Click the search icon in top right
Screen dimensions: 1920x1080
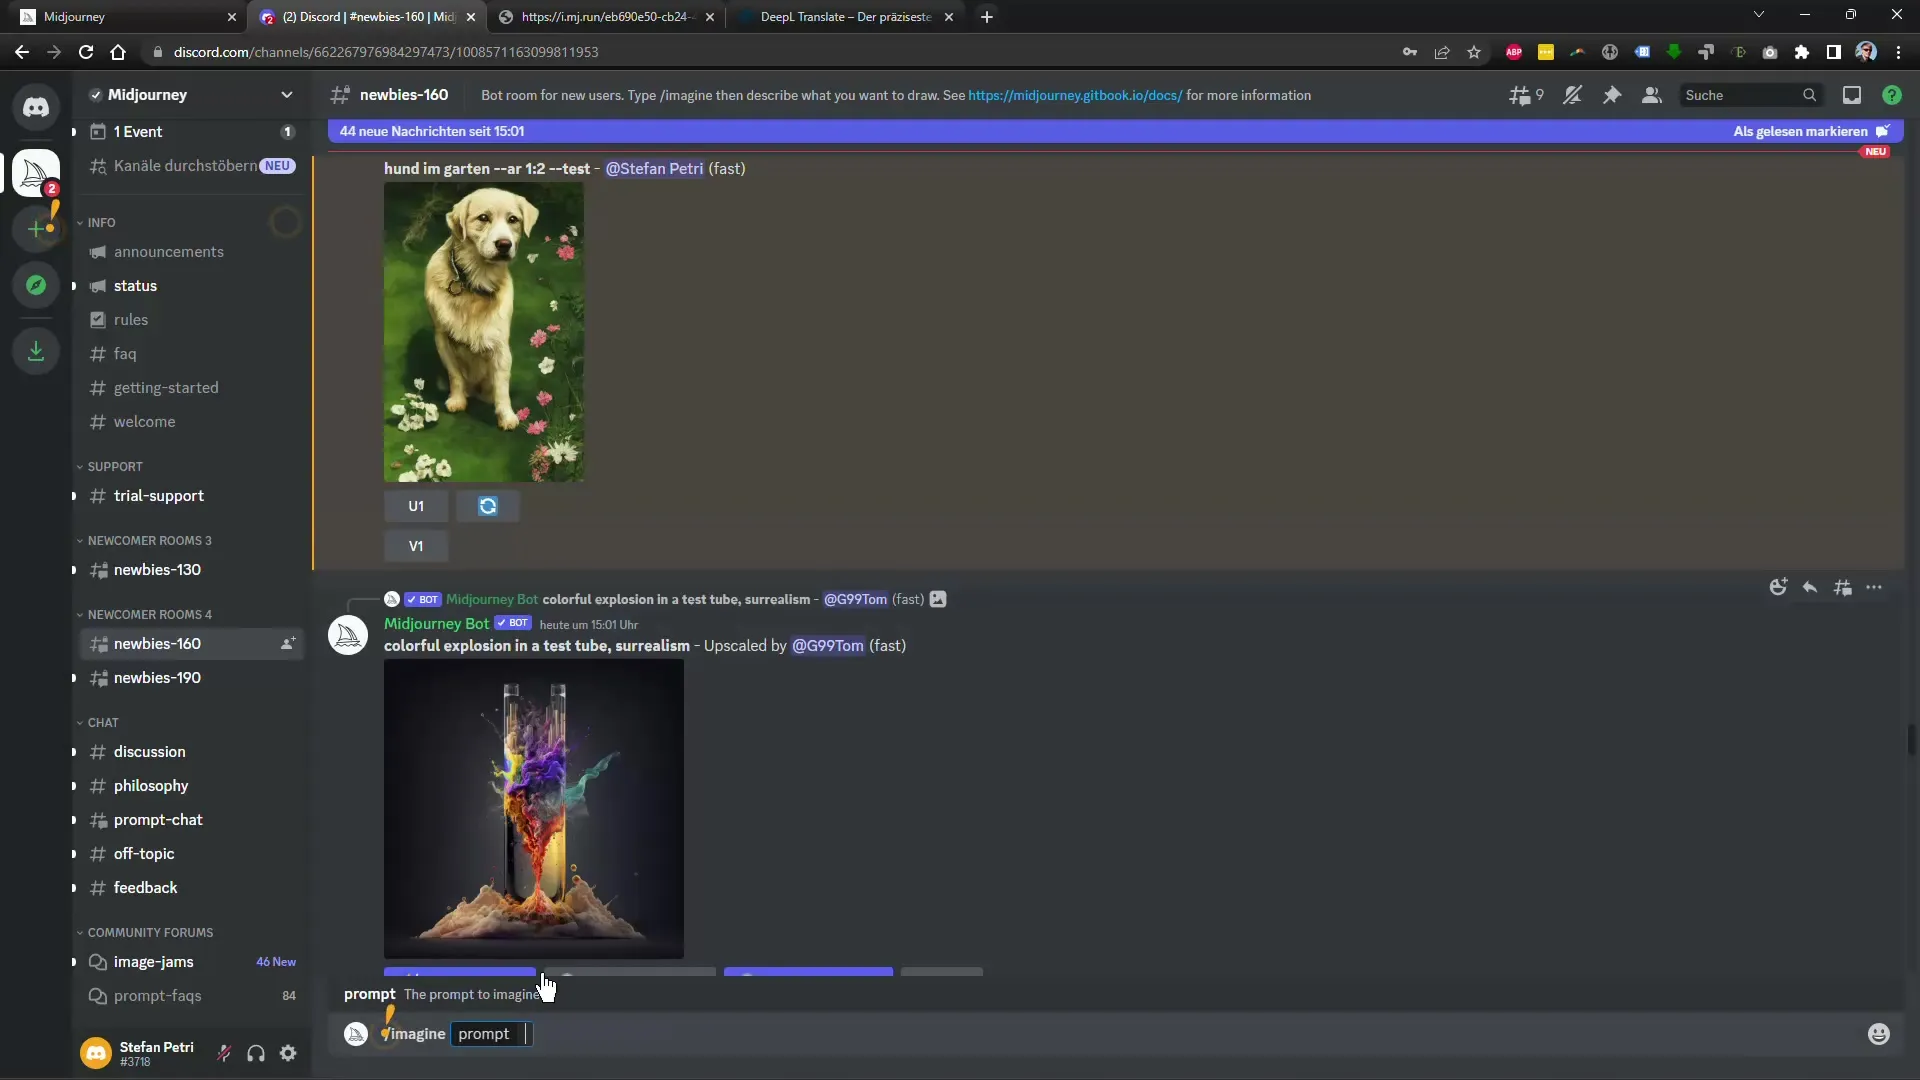pos(1809,95)
